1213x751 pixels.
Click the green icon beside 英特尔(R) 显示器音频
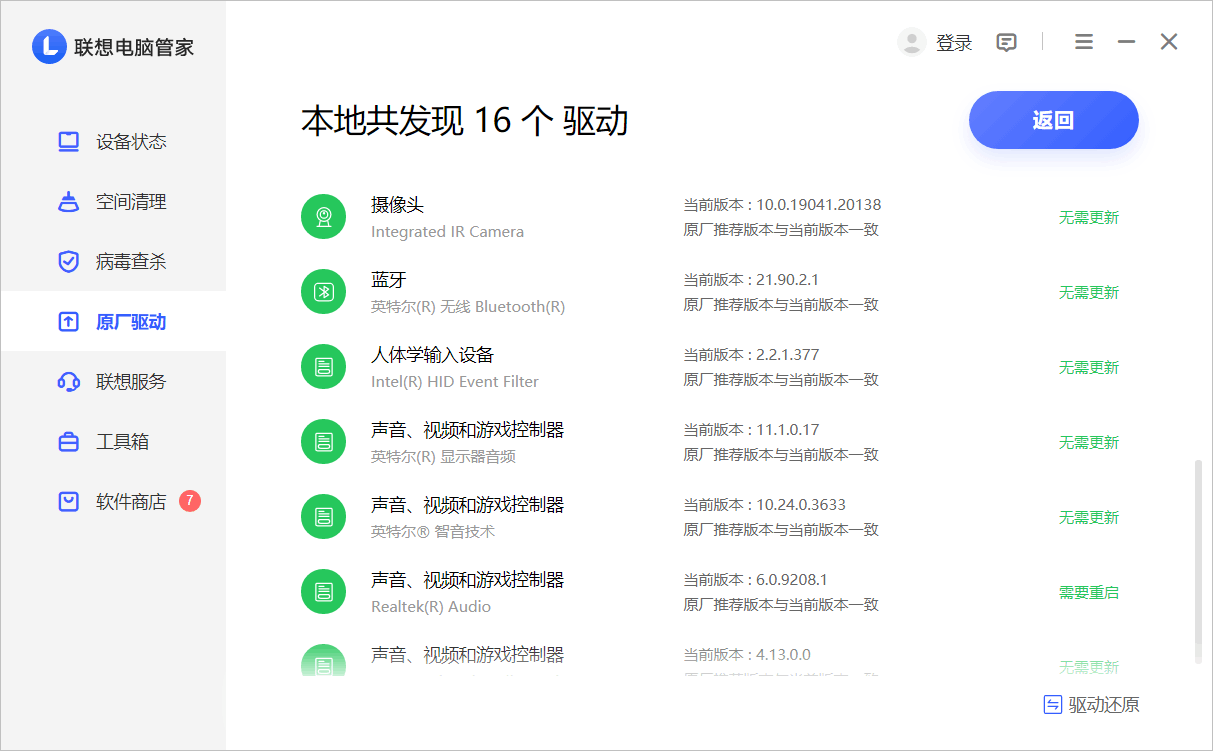tap(323, 442)
